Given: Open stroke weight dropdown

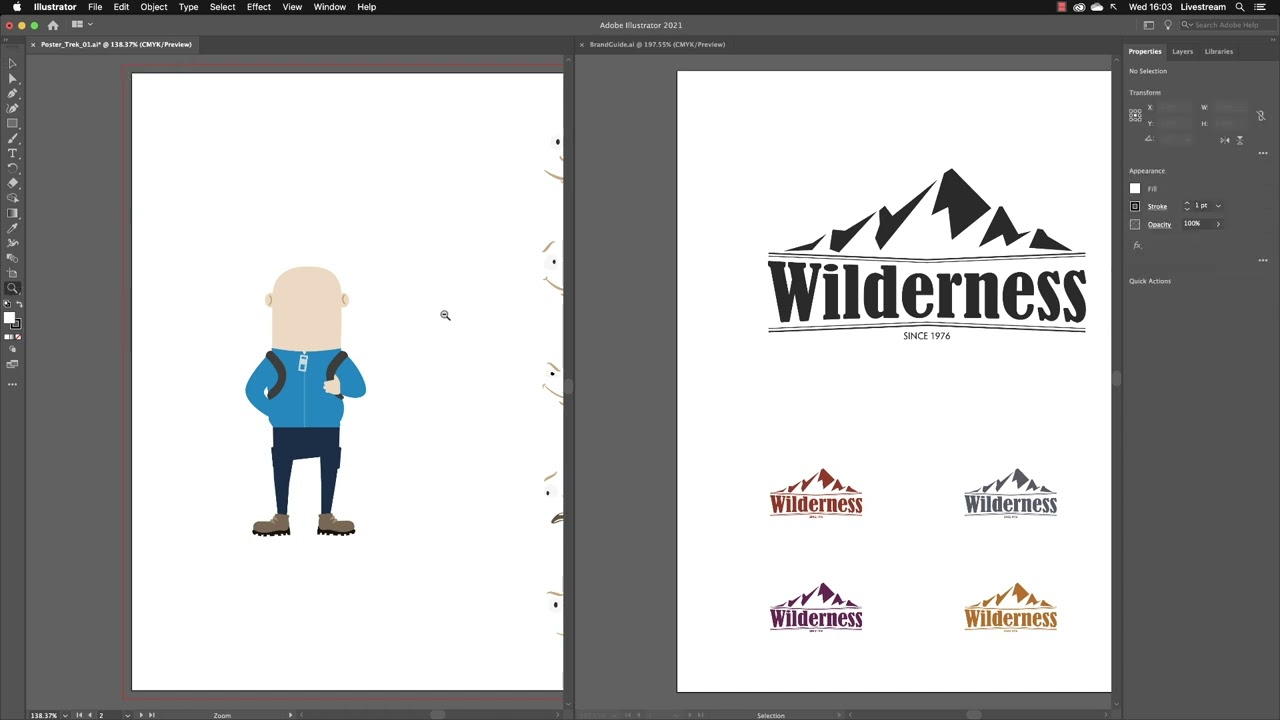Looking at the screenshot, I should (x=1218, y=206).
